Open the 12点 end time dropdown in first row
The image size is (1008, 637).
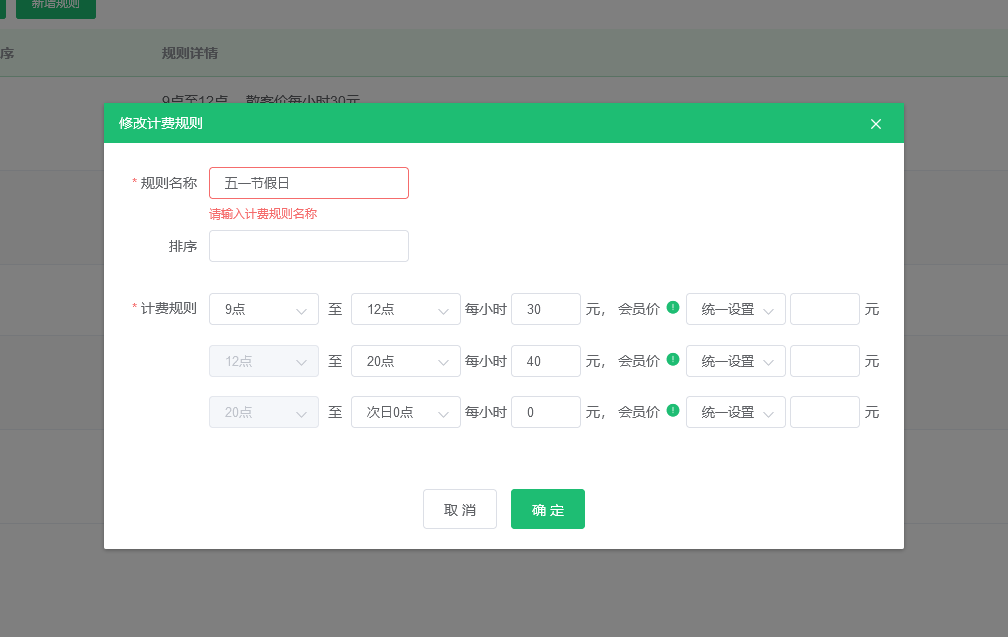click(406, 310)
